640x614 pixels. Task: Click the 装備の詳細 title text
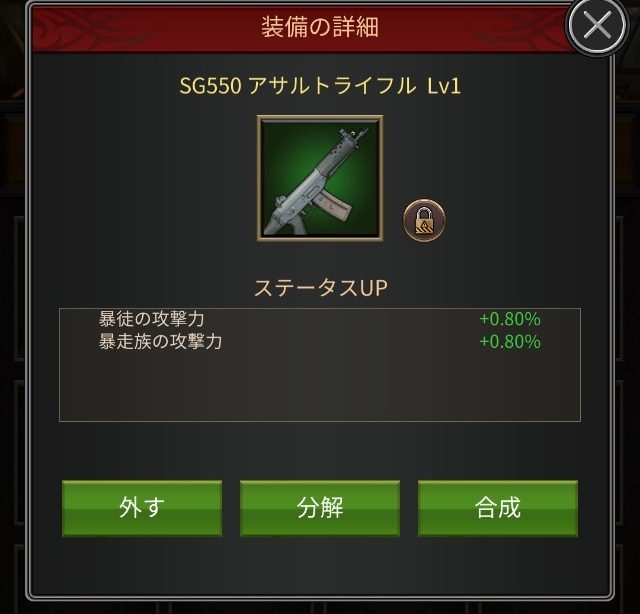(x=320, y=27)
